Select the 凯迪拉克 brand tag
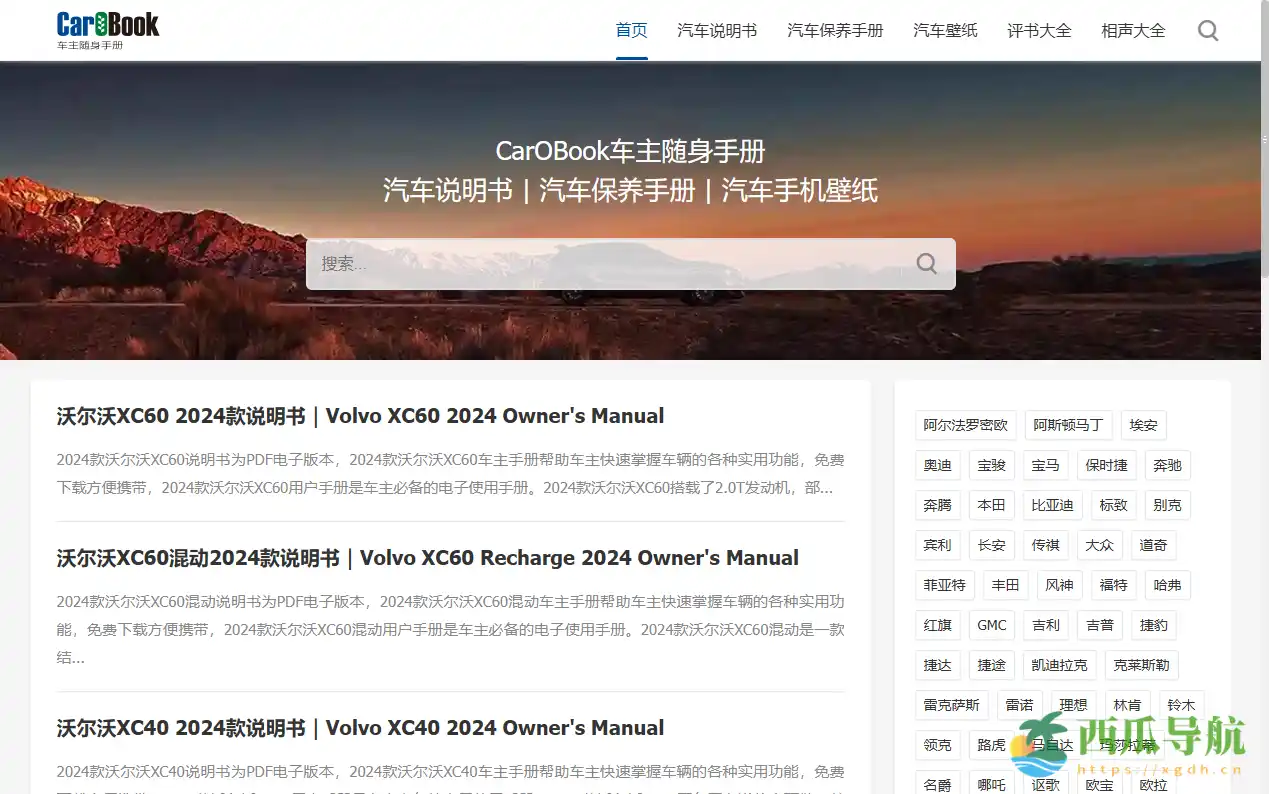The width and height of the screenshot is (1269, 794). coord(1060,665)
